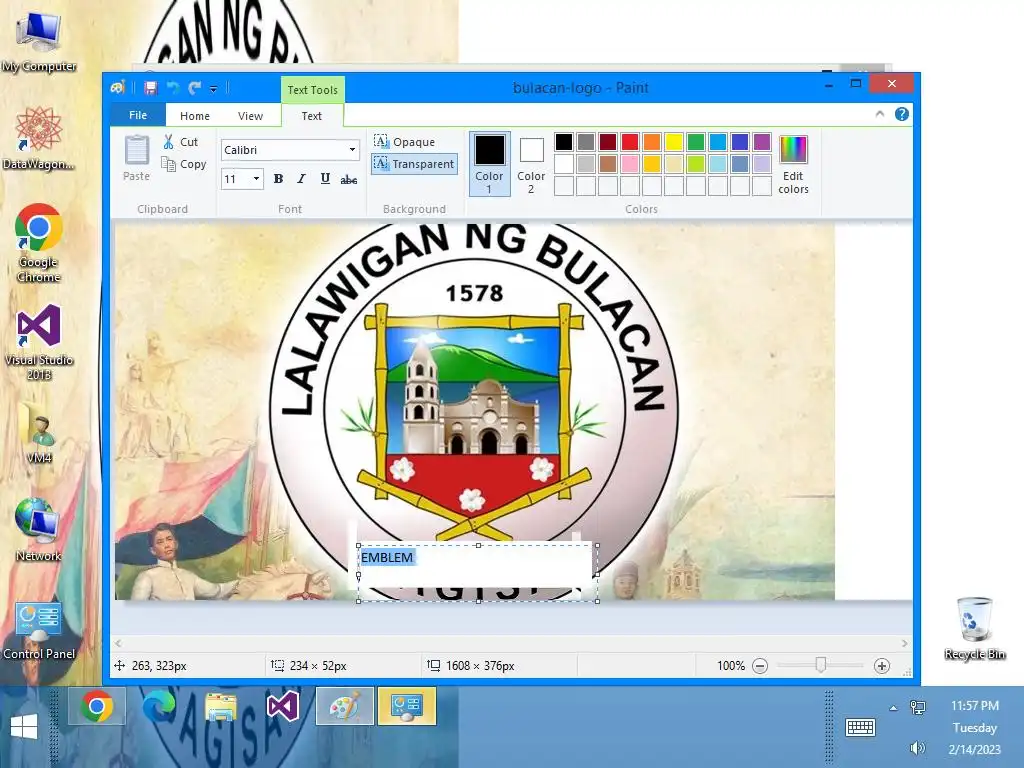
Task: Toggle italic formatting
Action: [x=301, y=179]
